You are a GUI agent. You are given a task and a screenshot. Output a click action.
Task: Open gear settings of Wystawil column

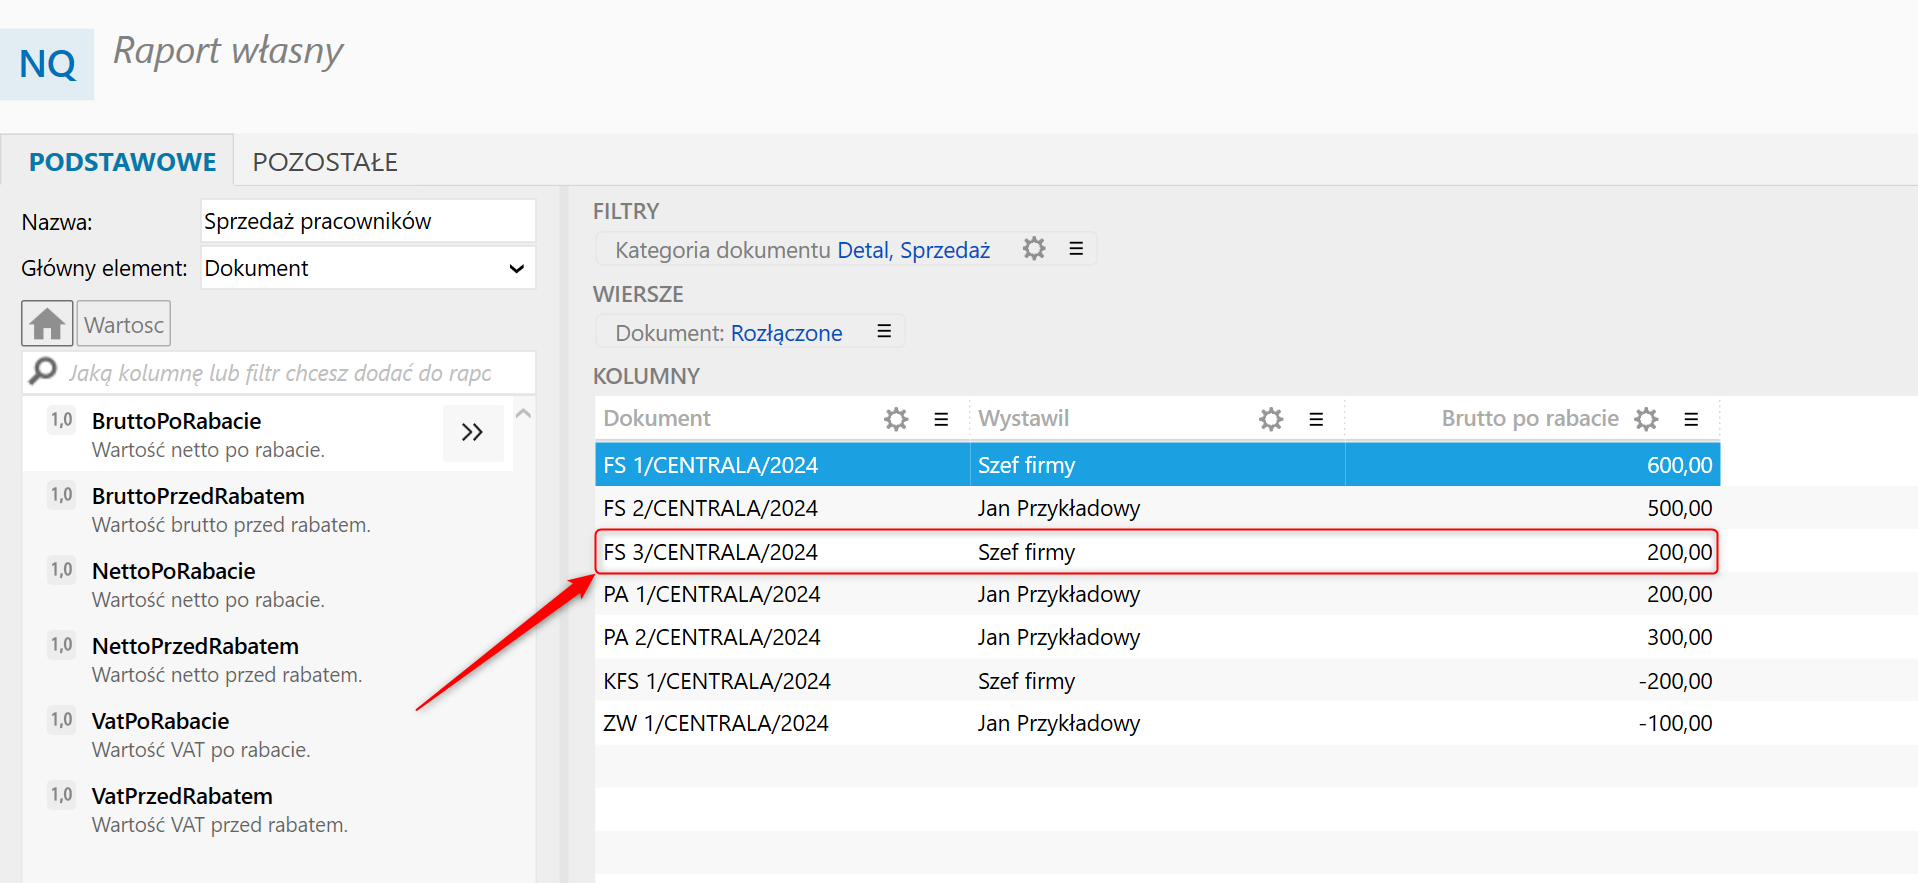coord(1271,419)
